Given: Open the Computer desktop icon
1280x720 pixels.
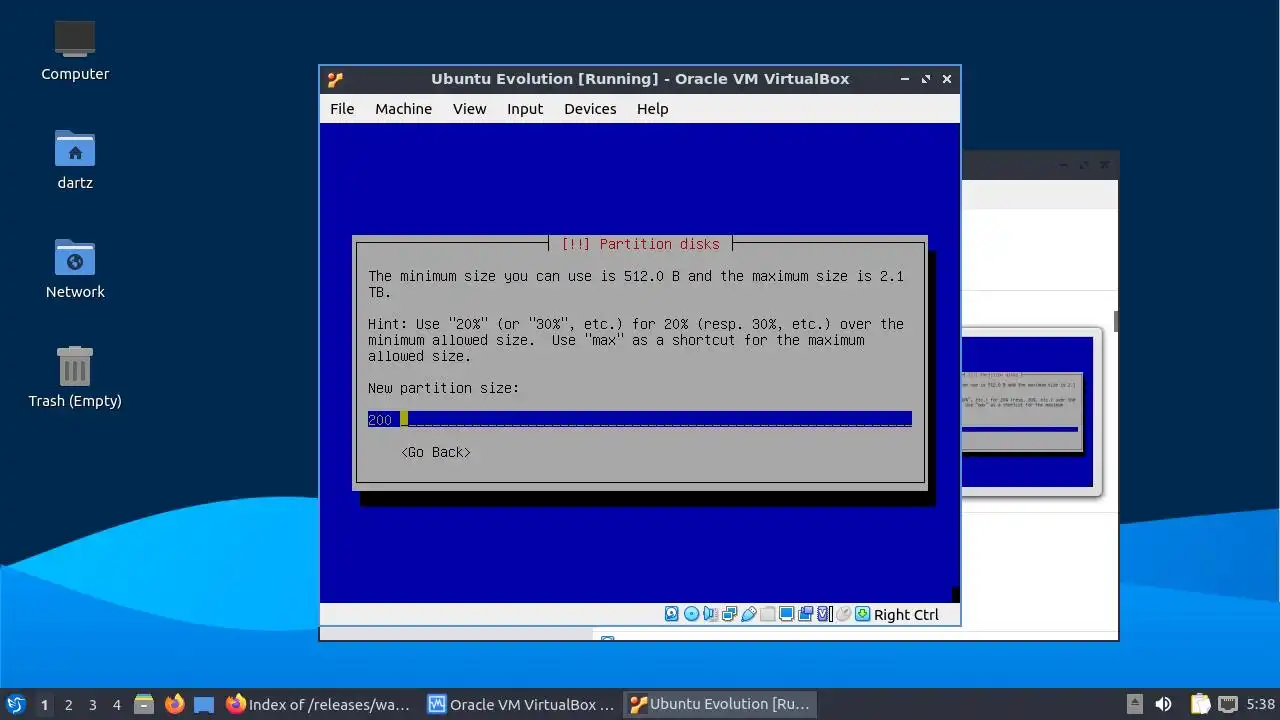Looking at the screenshot, I should click(75, 50).
